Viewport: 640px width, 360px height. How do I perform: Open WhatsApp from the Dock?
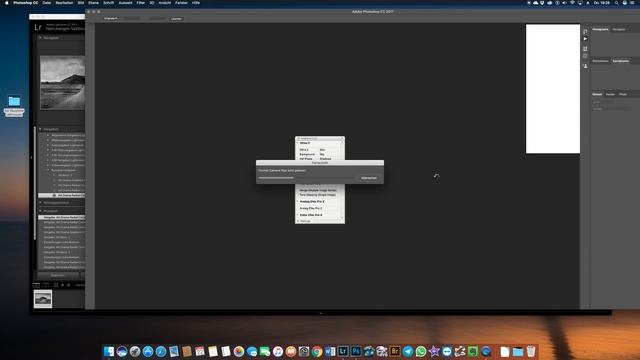click(421, 351)
